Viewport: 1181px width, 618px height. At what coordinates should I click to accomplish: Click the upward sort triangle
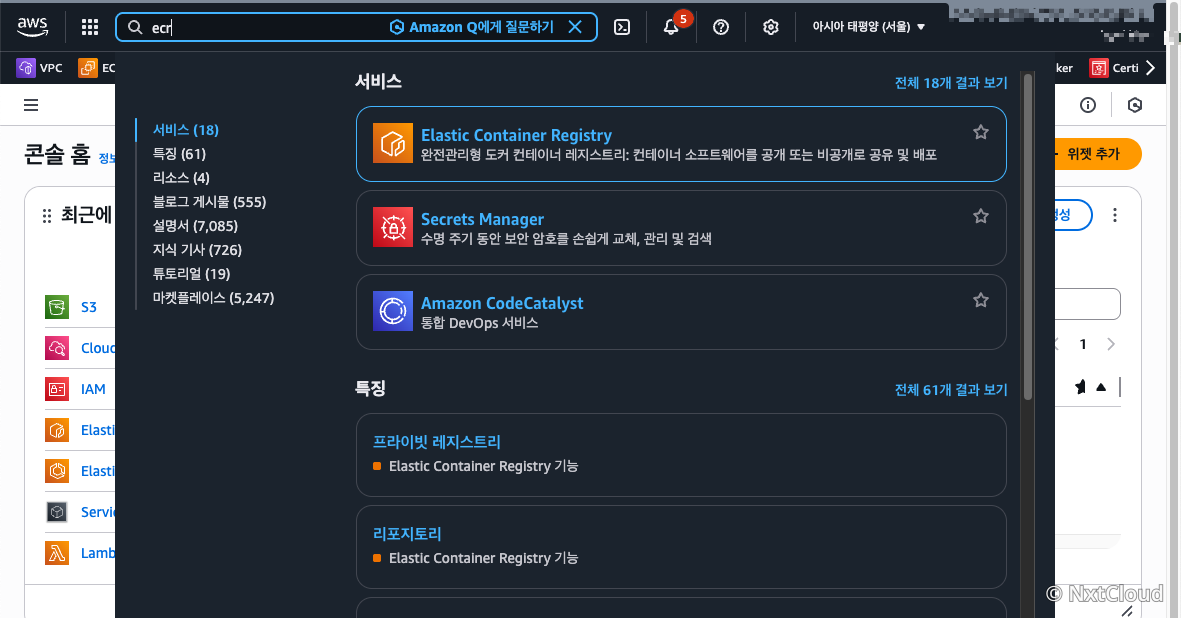click(x=1101, y=387)
